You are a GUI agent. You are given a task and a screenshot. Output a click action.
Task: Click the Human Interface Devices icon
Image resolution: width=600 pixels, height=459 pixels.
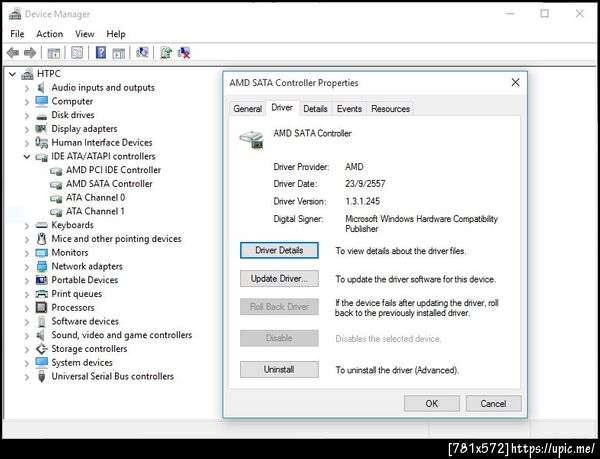[x=41, y=143]
